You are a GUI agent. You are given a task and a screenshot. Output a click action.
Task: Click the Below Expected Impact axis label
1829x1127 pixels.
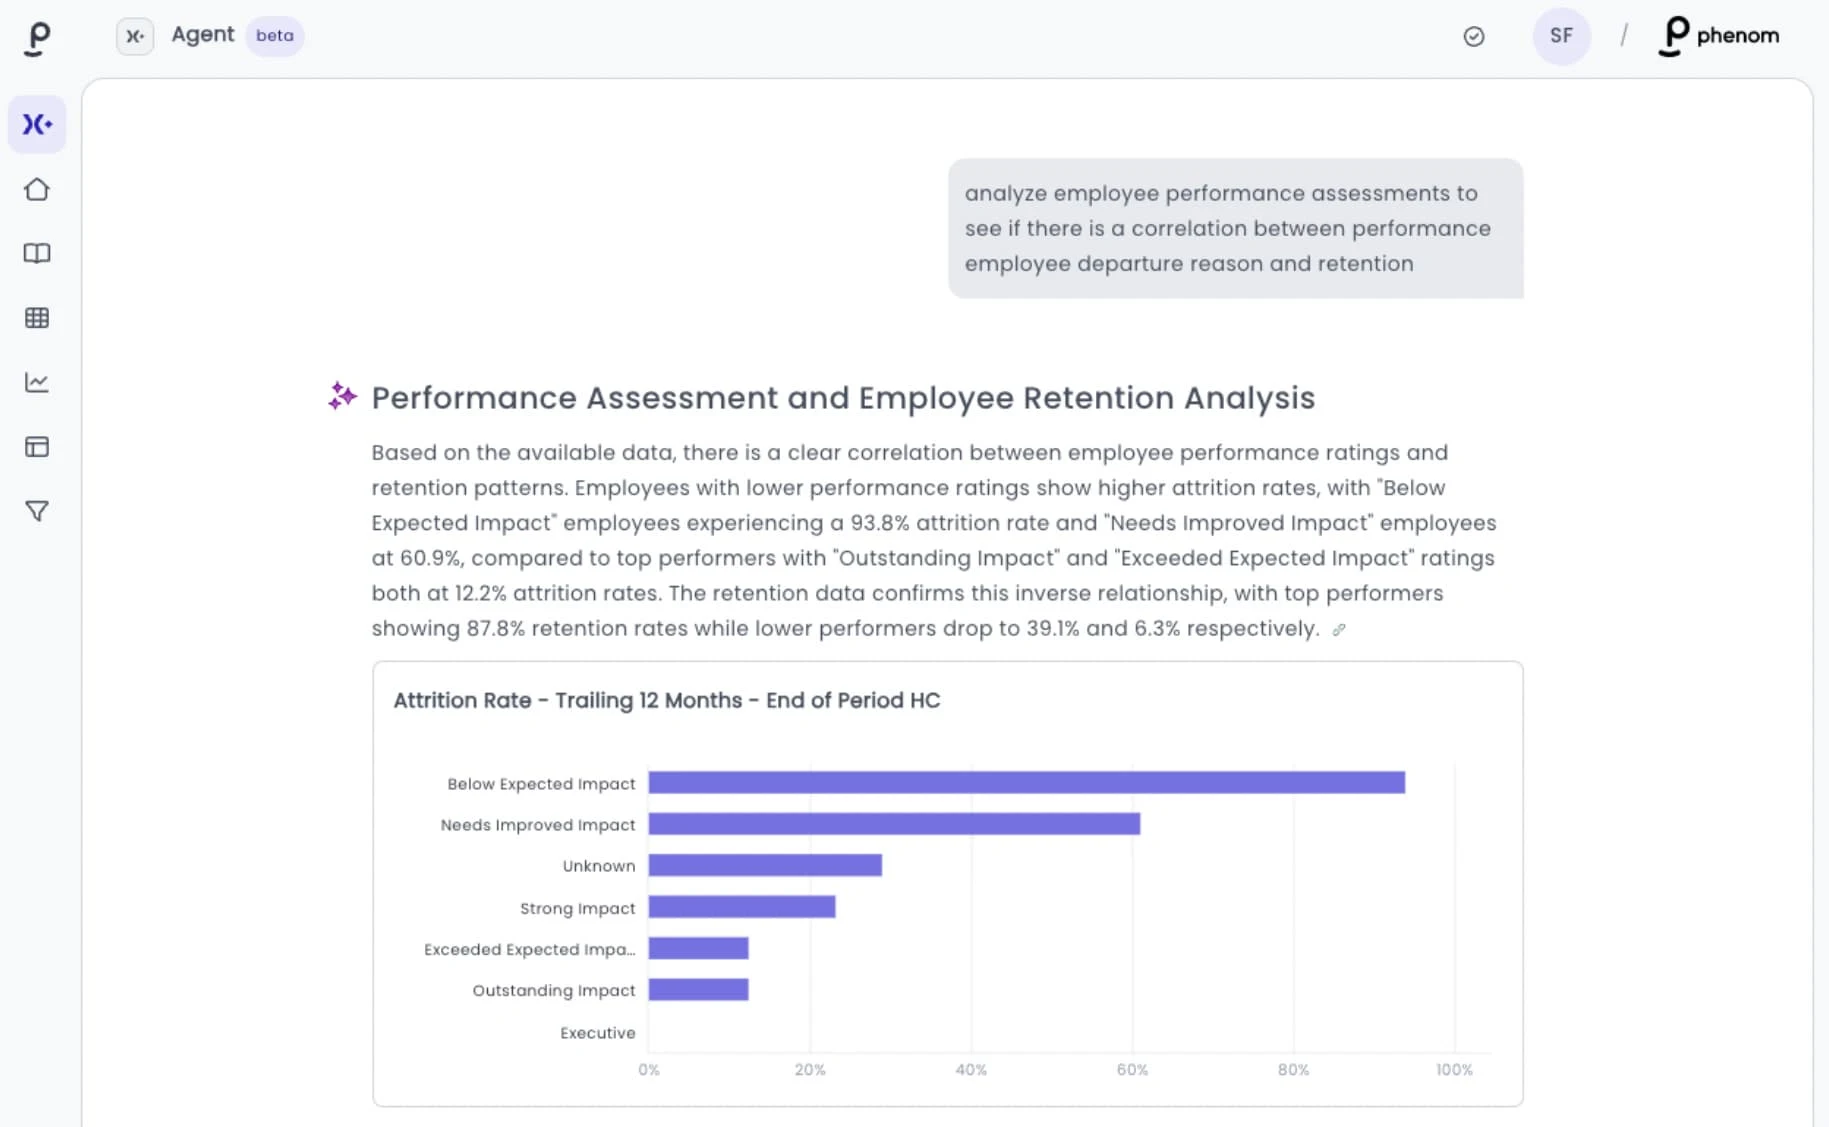(x=541, y=784)
